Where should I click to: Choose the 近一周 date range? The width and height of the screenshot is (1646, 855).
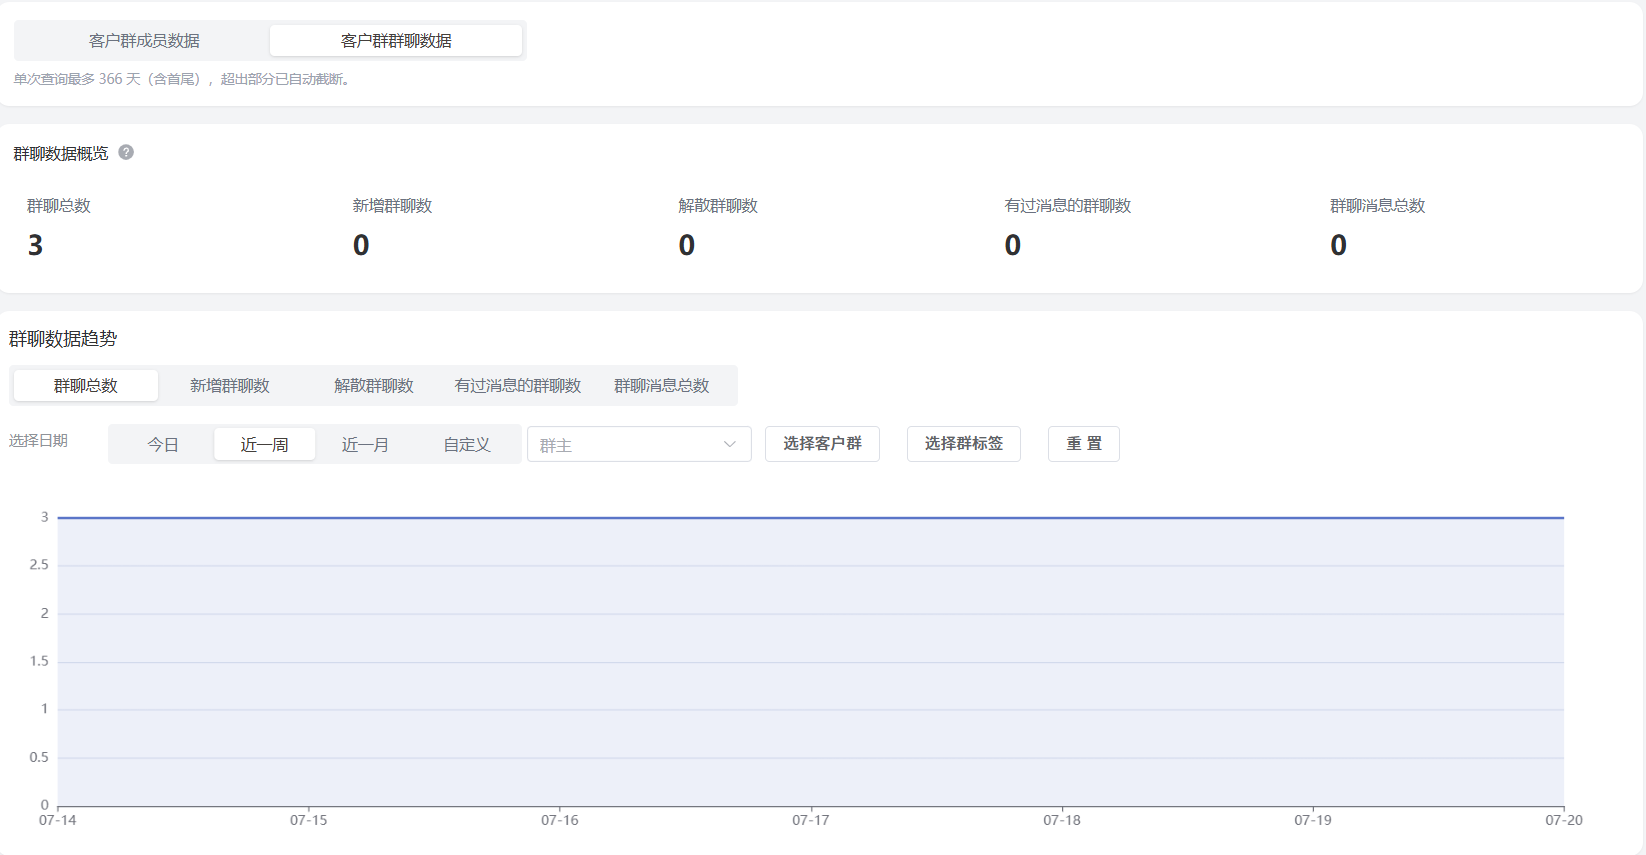point(265,444)
